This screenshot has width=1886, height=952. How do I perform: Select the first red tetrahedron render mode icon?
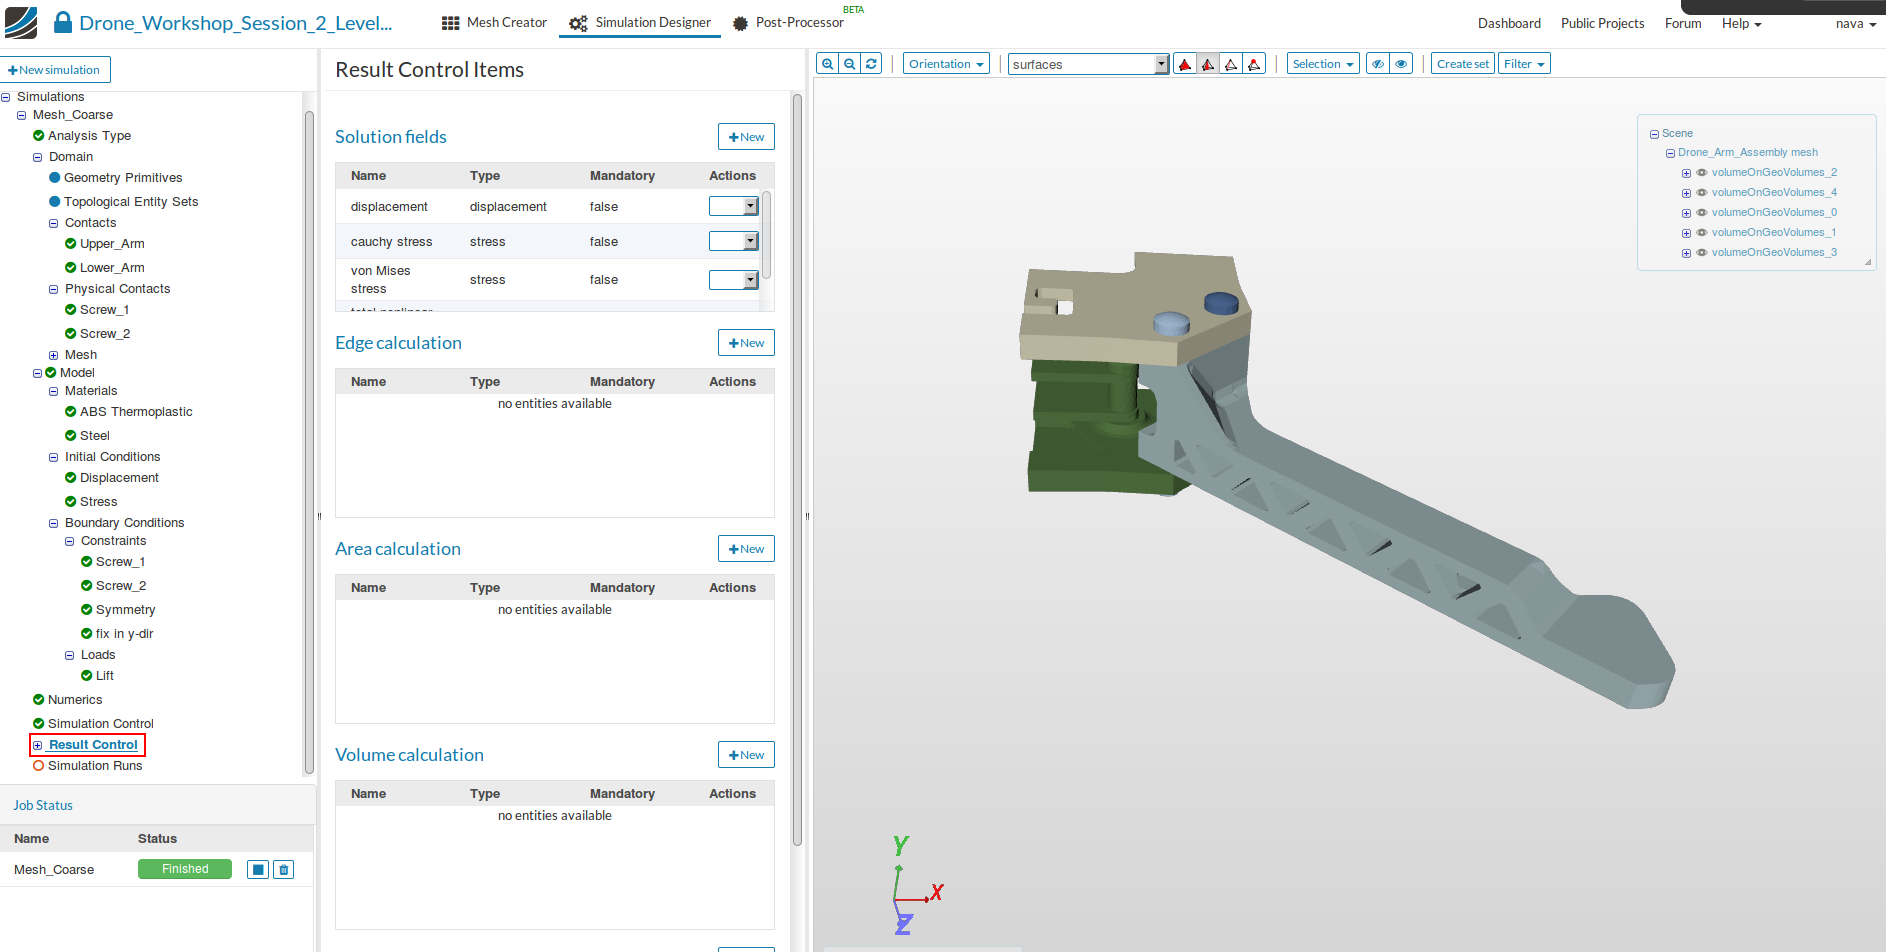(1185, 64)
